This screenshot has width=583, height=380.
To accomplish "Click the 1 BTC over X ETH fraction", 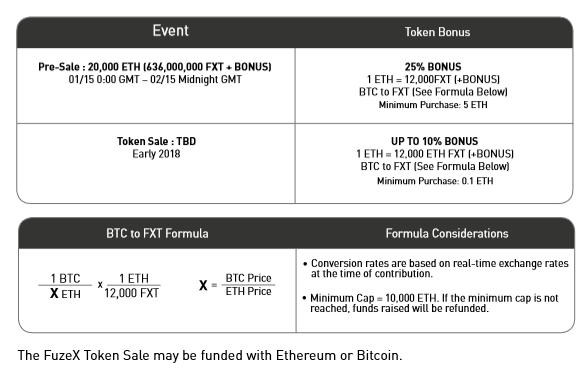I will point(65,286).
